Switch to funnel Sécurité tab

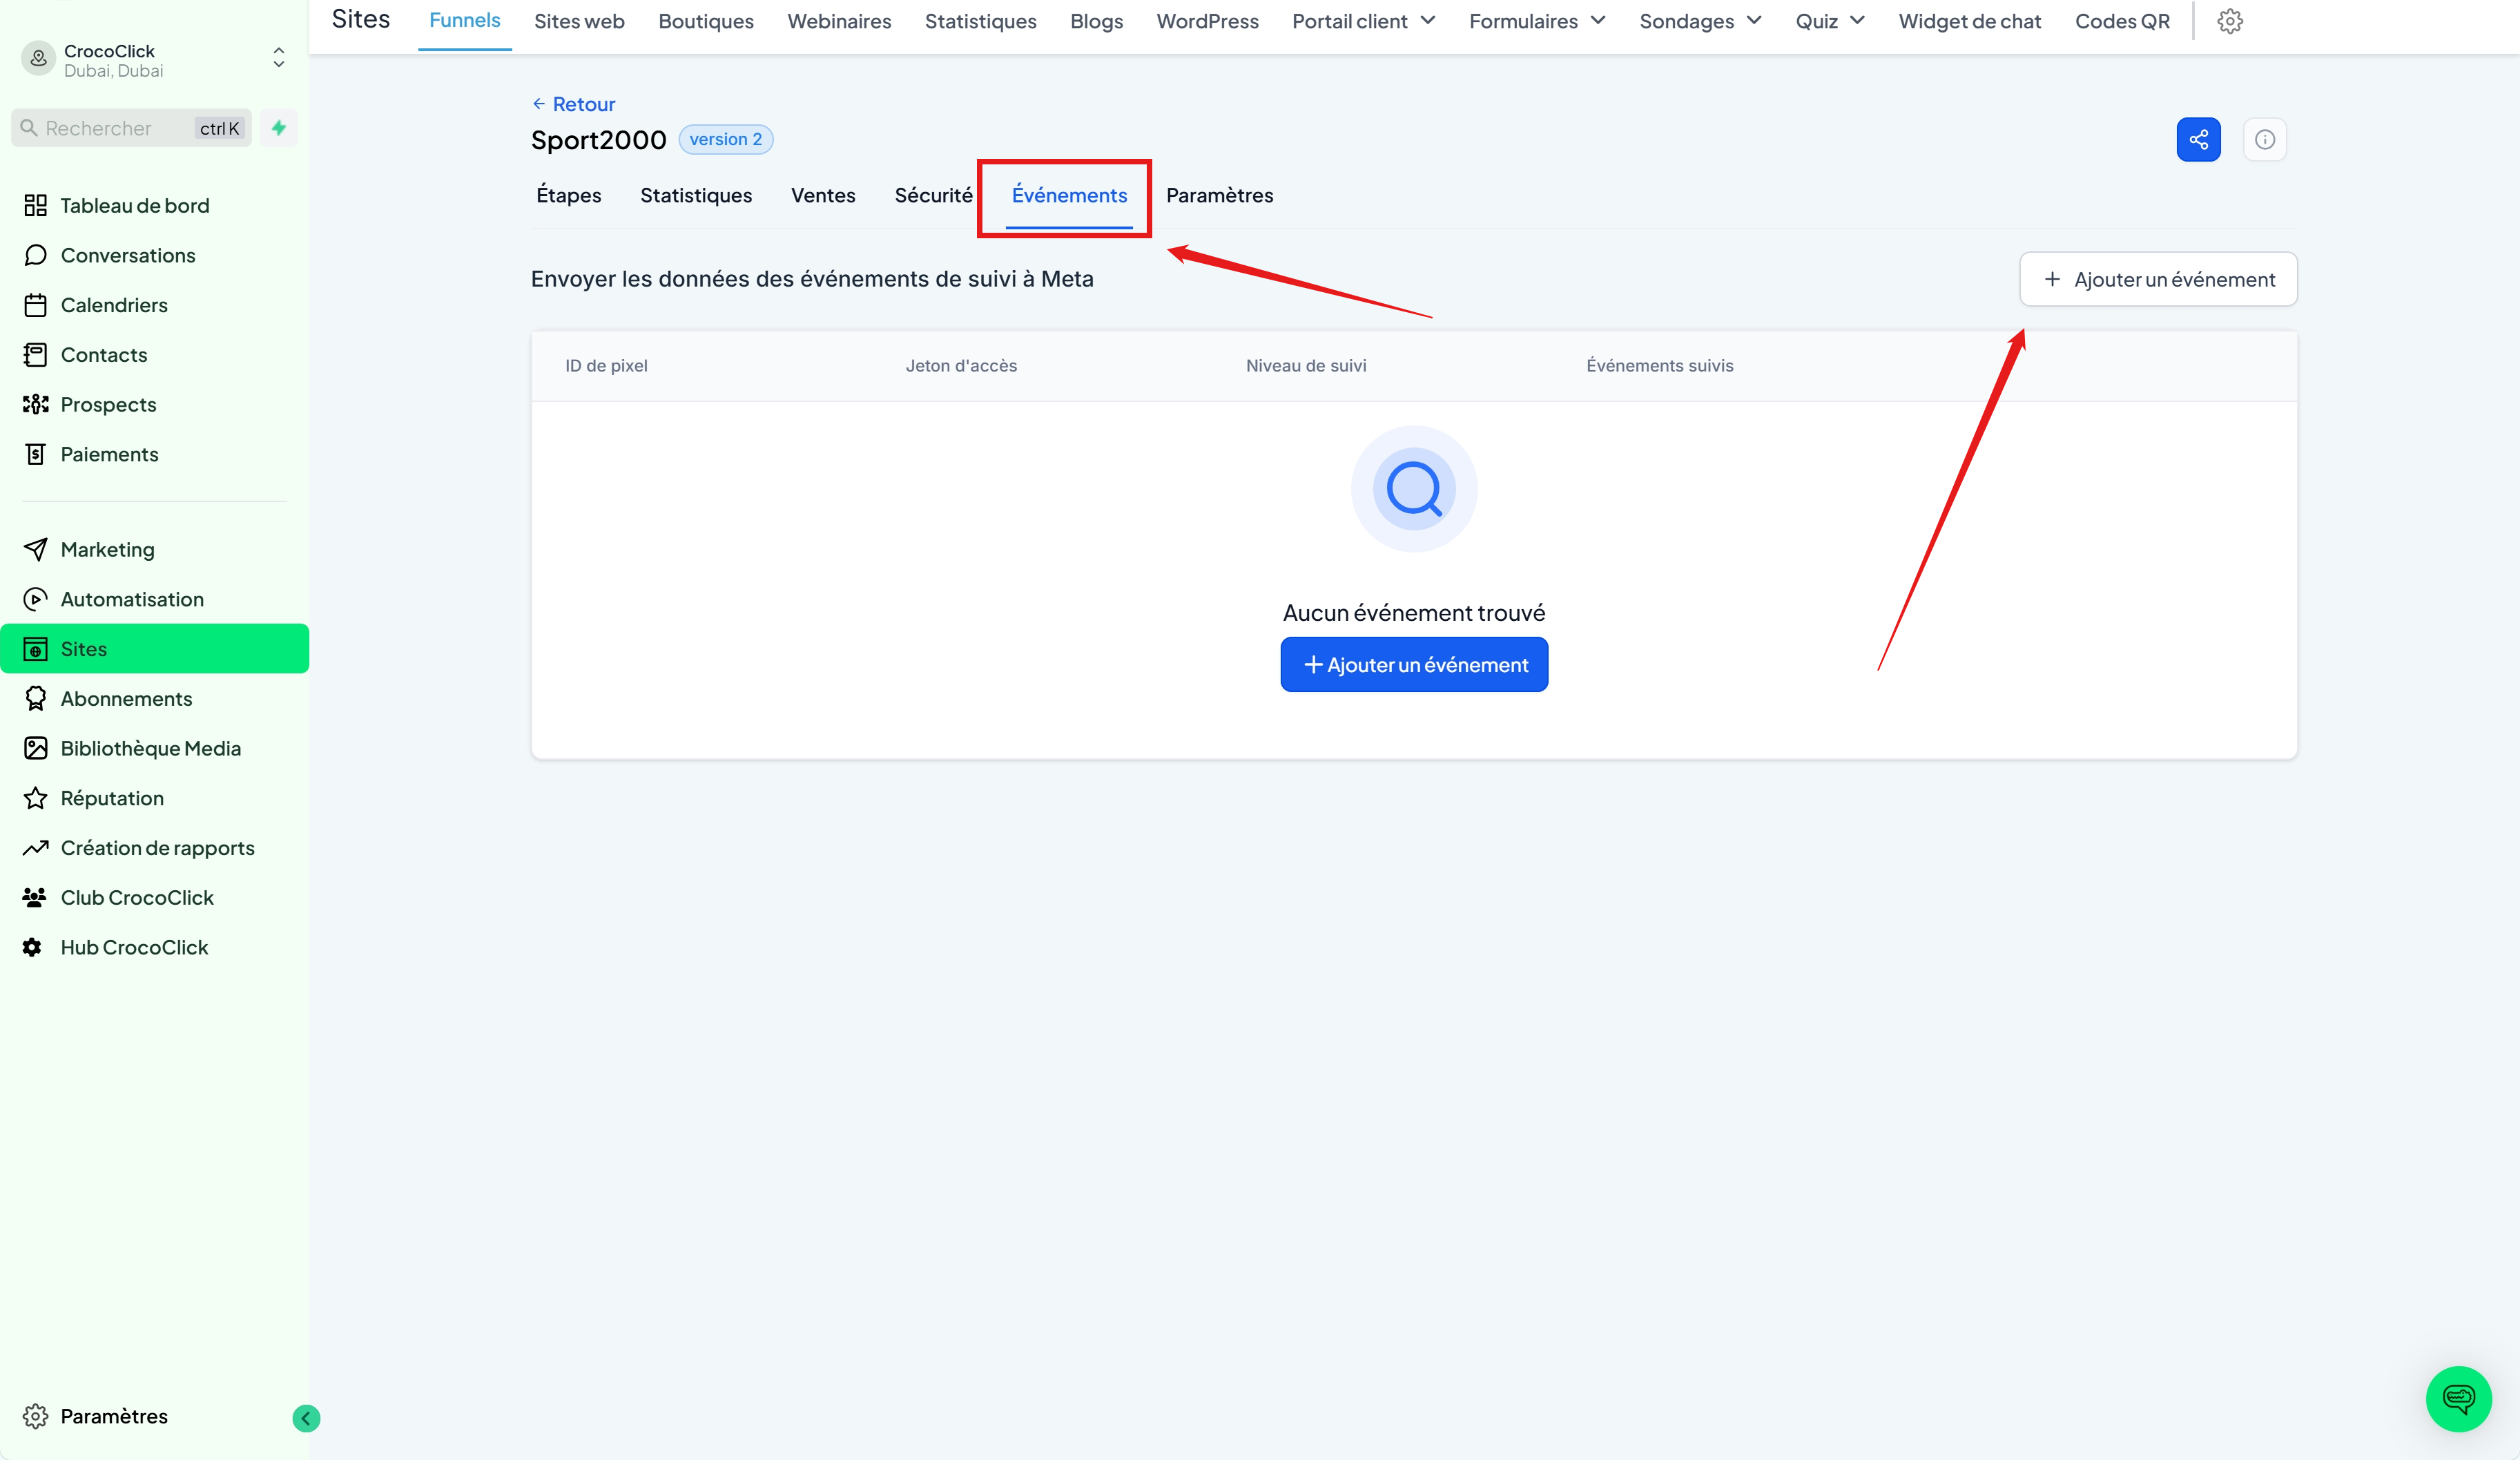[933, 195]
